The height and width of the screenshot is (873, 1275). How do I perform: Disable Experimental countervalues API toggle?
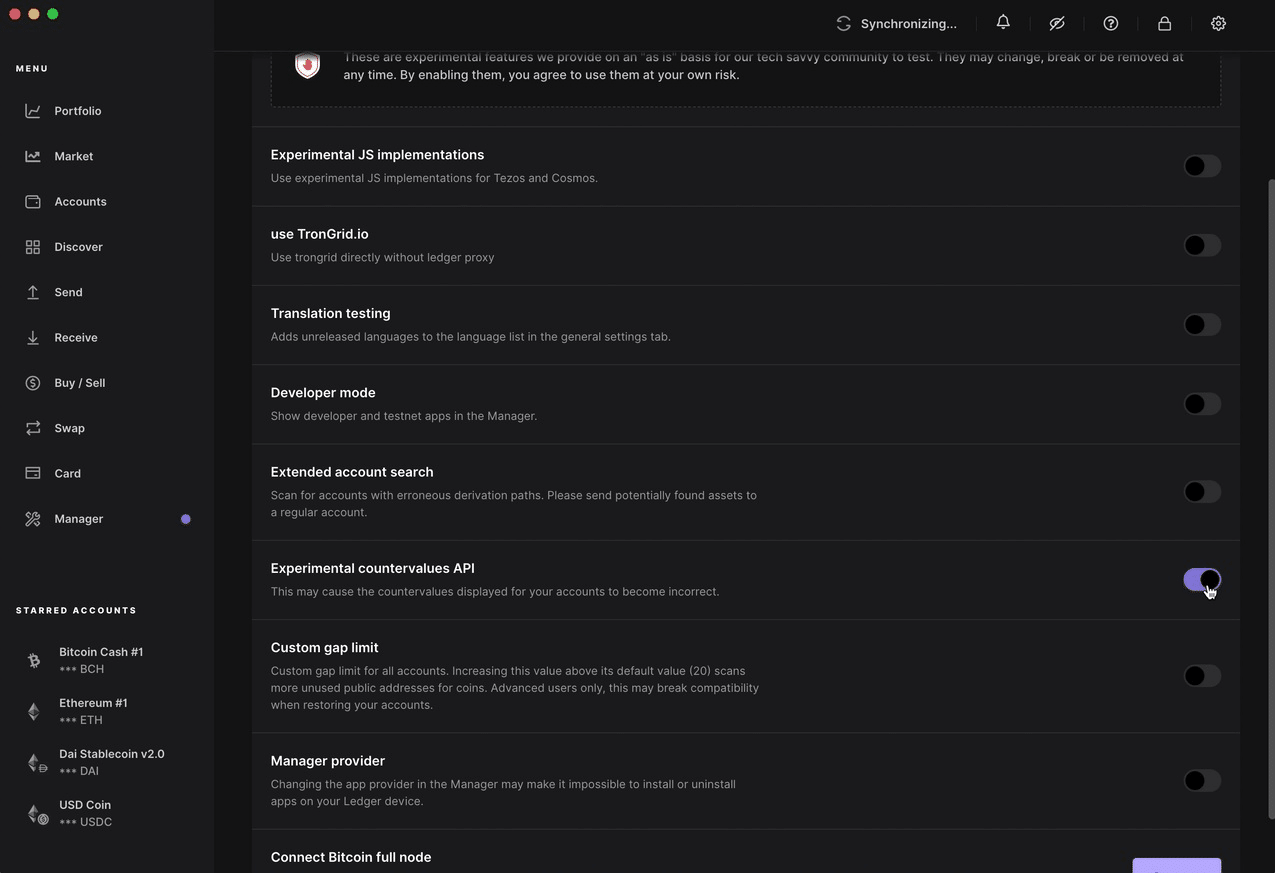pos(1201,580)
